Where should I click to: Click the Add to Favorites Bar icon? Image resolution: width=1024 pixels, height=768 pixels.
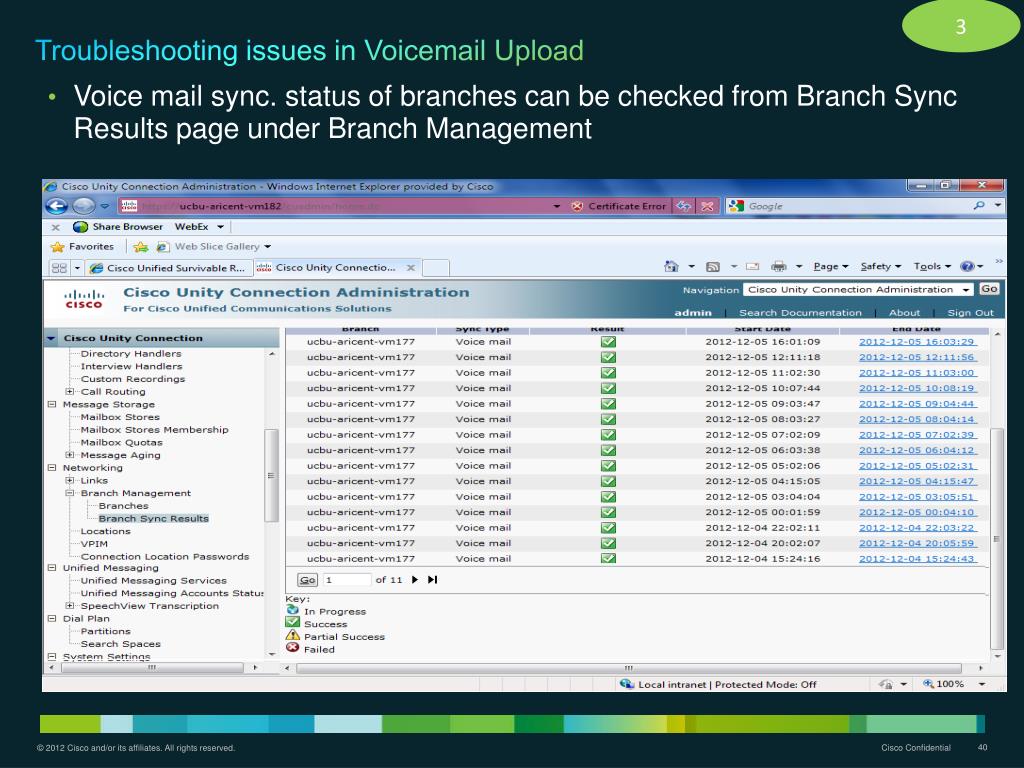140,247
